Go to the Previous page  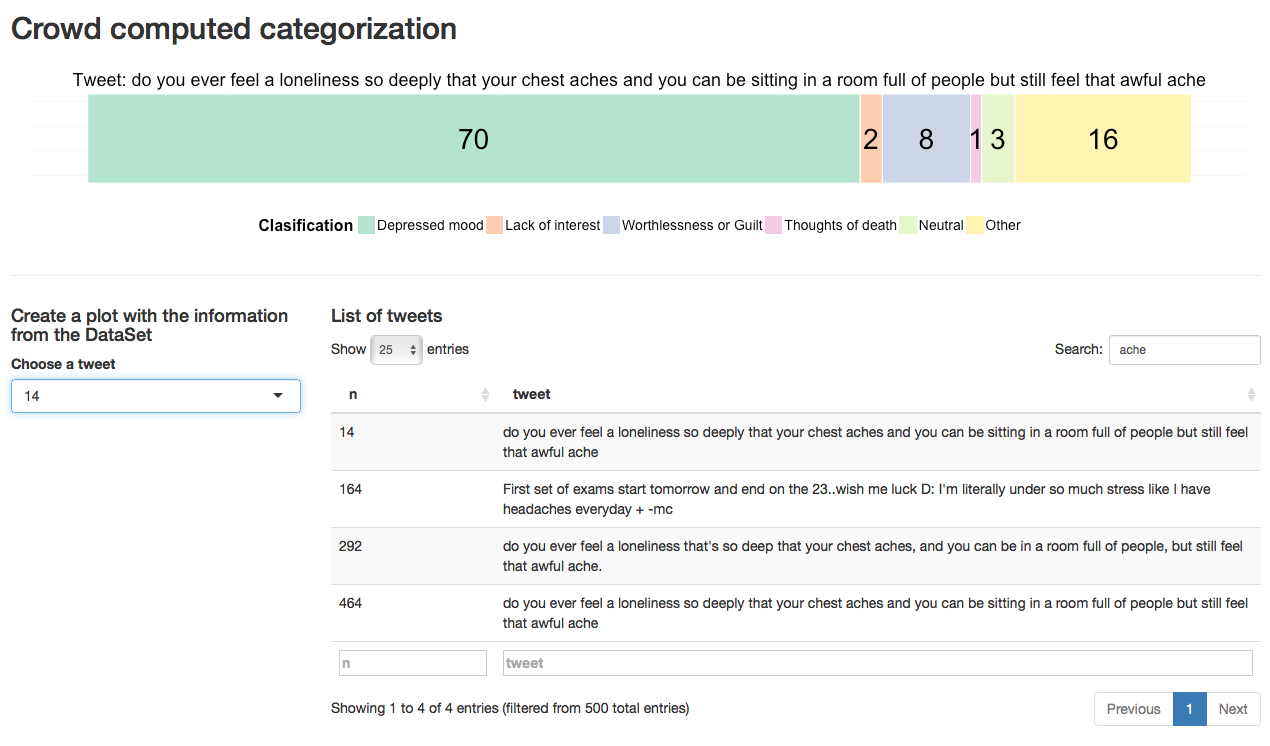click(x=1133, y=709)
